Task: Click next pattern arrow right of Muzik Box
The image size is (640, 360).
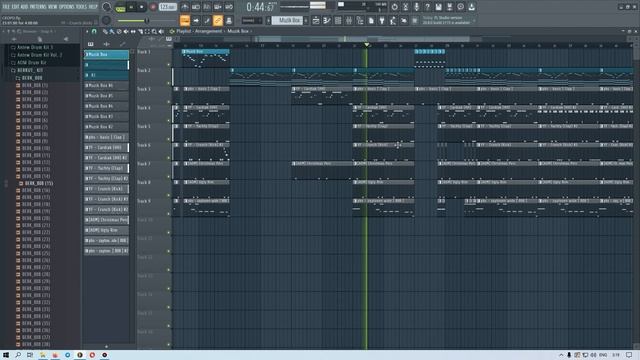Action: pyautogui.click(x=306, y=20)
